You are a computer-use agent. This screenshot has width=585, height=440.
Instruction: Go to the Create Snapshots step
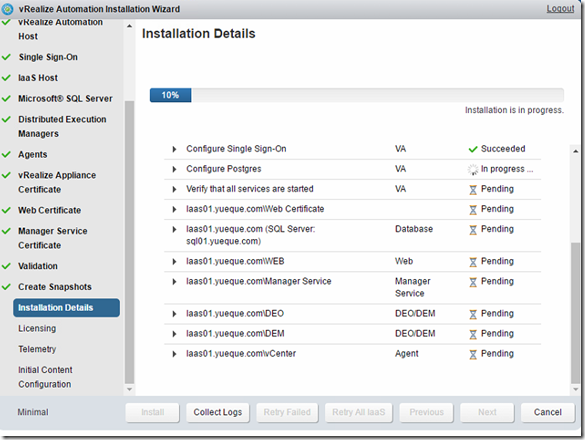(x=55, y=287)
